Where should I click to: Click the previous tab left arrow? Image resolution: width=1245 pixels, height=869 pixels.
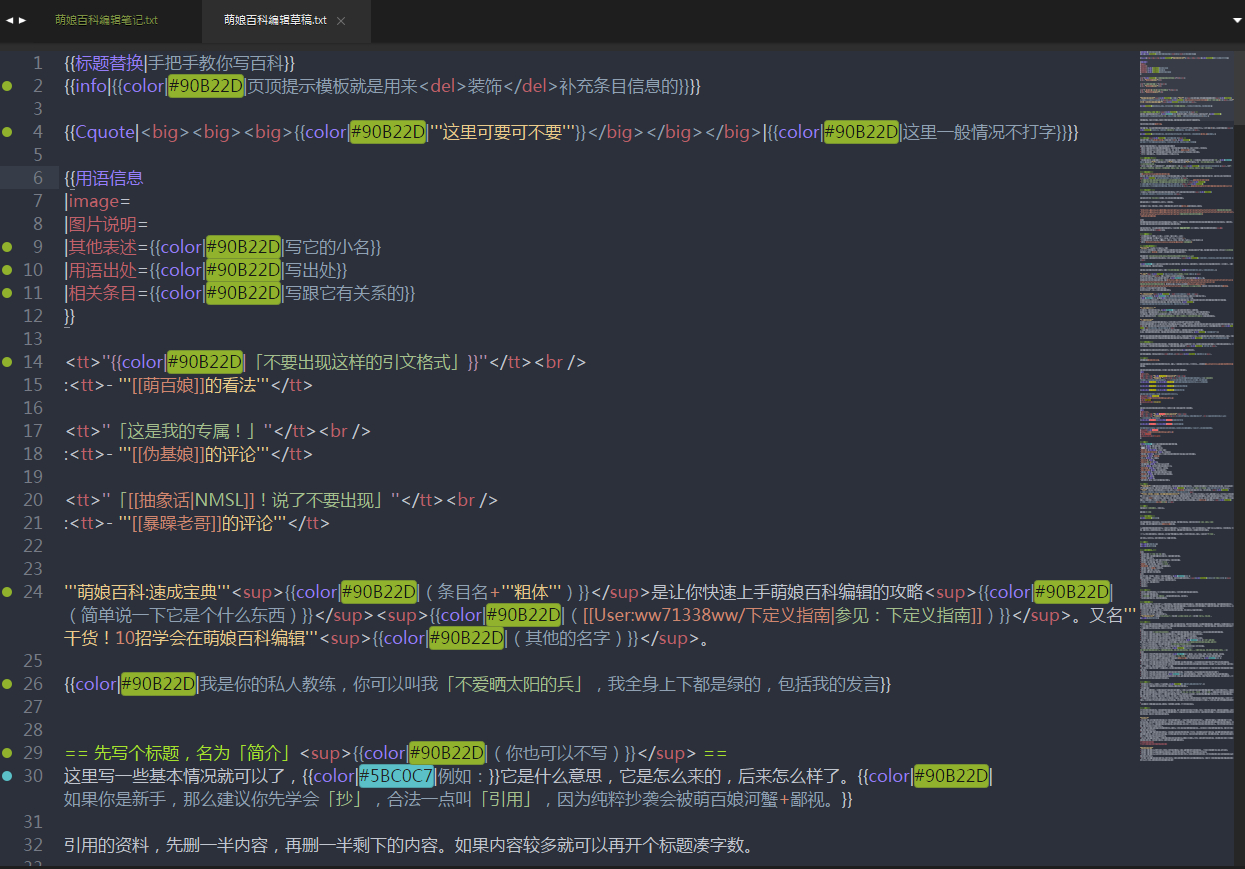pyautogui.click(x=9, y=20)
